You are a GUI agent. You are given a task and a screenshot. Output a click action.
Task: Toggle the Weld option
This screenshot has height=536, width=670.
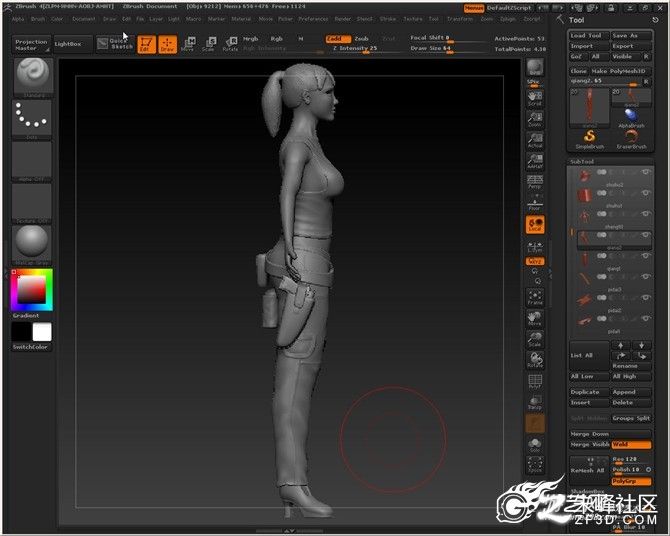pos(631,445)
